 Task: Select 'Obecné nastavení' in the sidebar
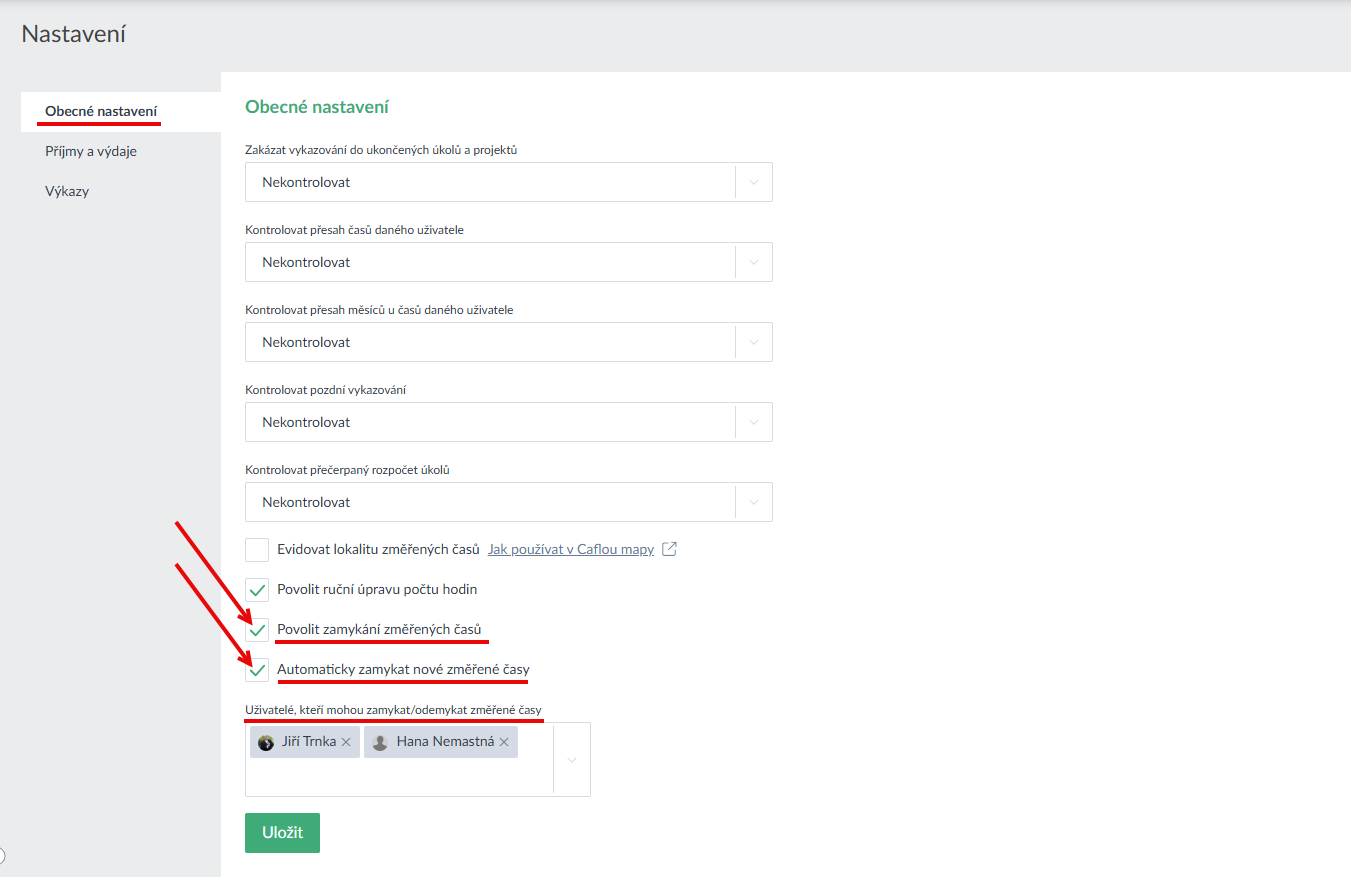(x=101, y=111)
